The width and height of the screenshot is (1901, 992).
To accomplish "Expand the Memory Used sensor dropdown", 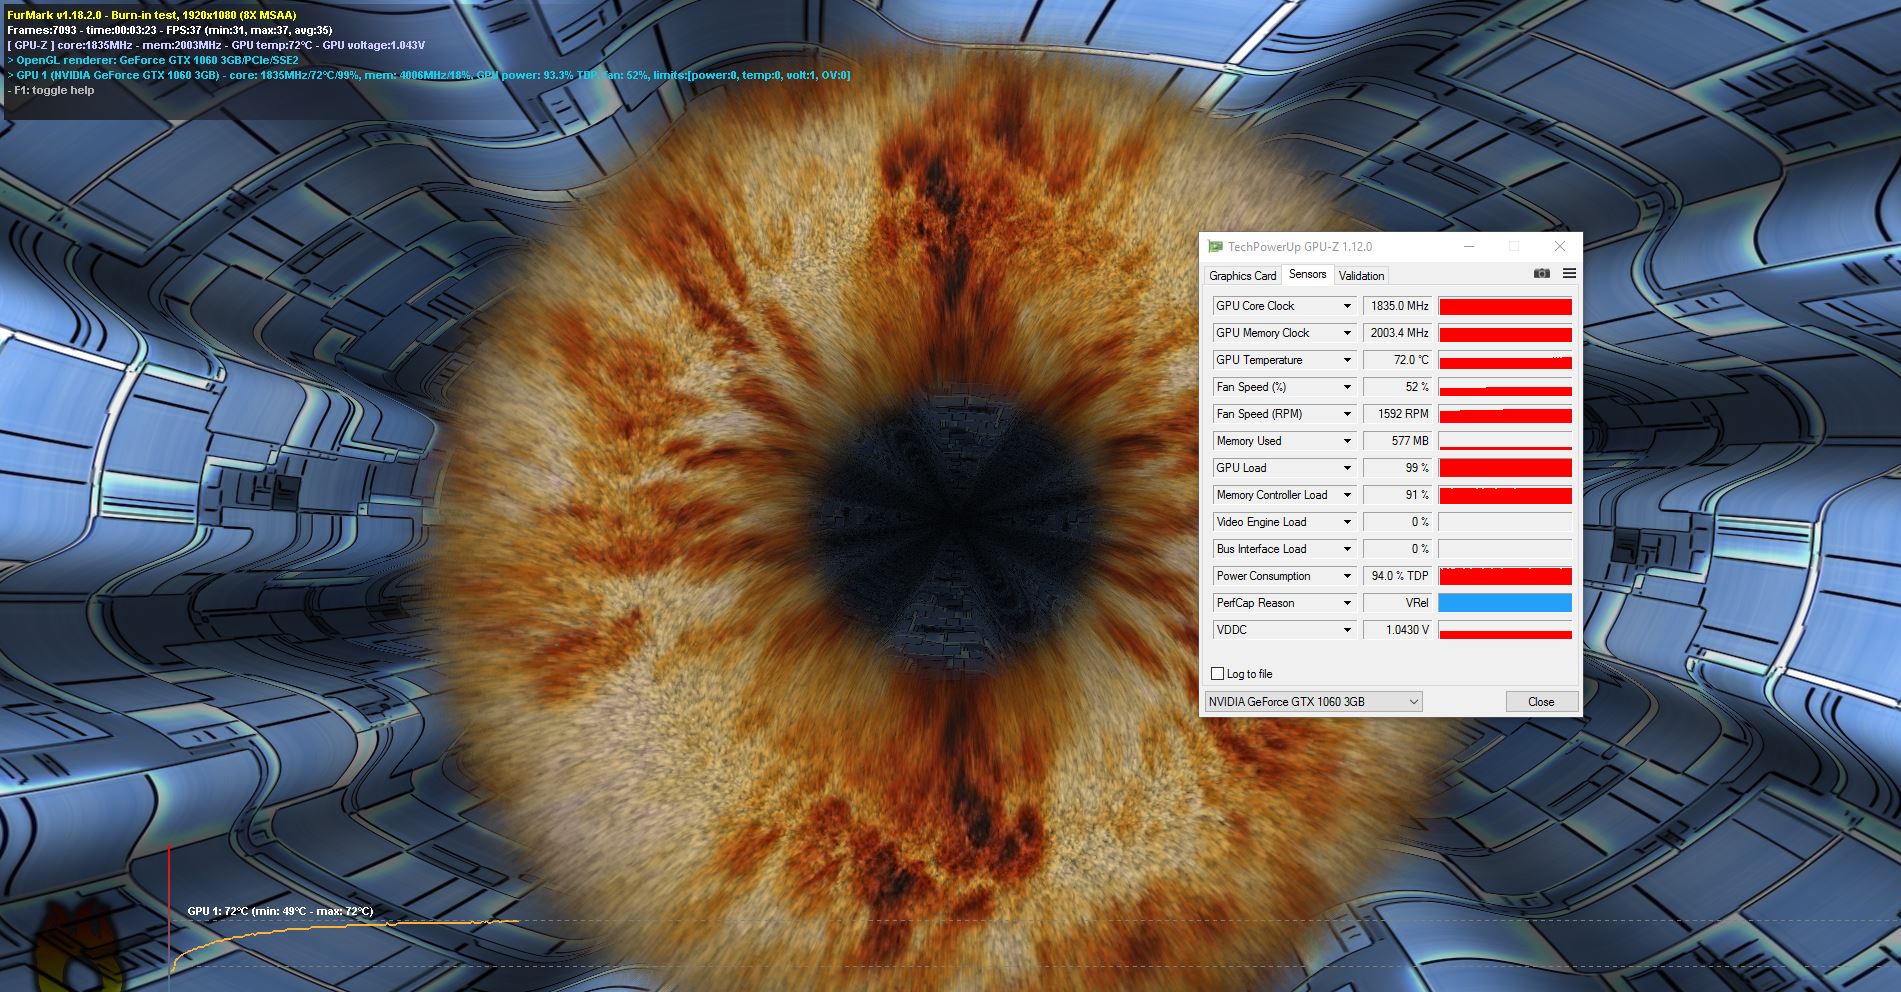I will pyautogui.click(x=1347, y=441).
